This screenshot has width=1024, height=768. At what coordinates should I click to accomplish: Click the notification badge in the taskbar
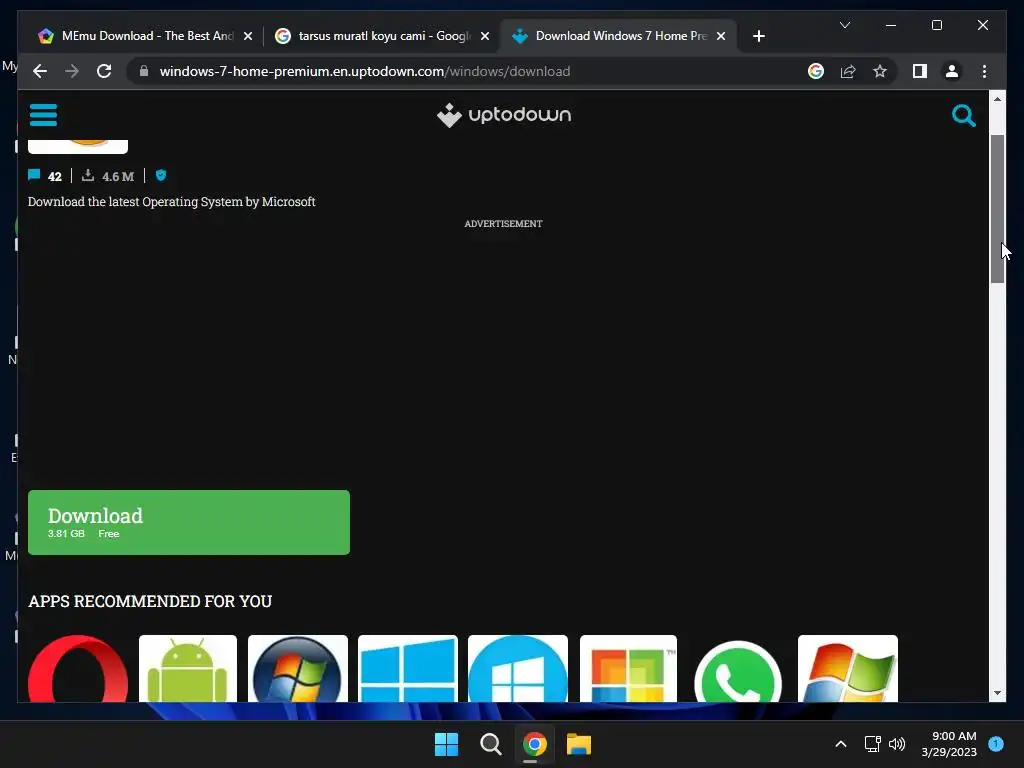(996, 744)
